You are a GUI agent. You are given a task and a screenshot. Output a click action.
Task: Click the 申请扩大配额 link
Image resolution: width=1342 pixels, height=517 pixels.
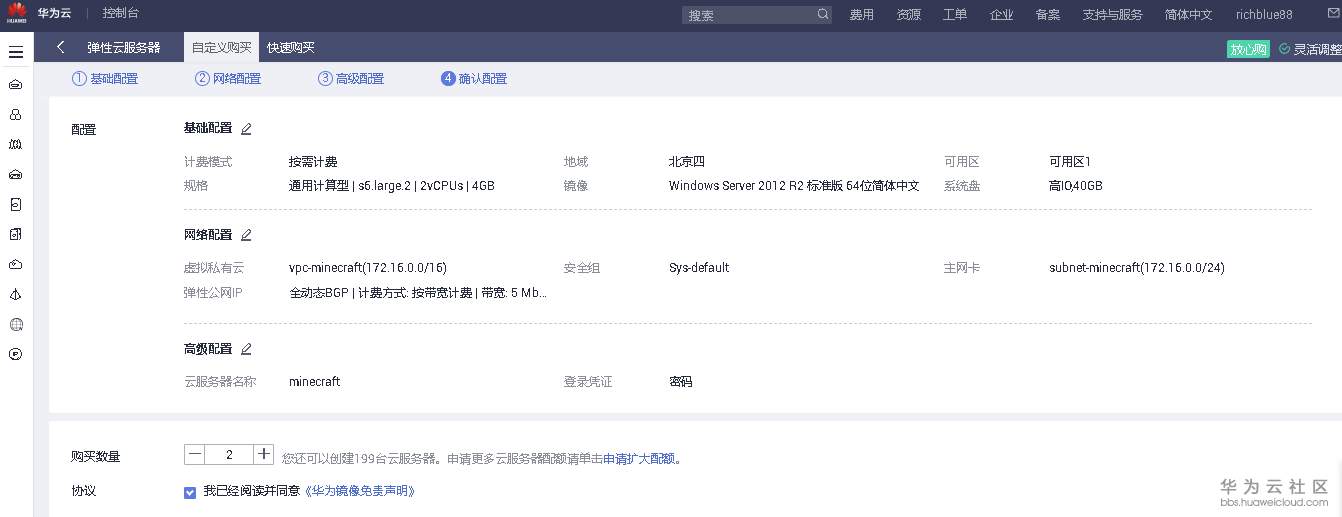click(x=640, y=459)
